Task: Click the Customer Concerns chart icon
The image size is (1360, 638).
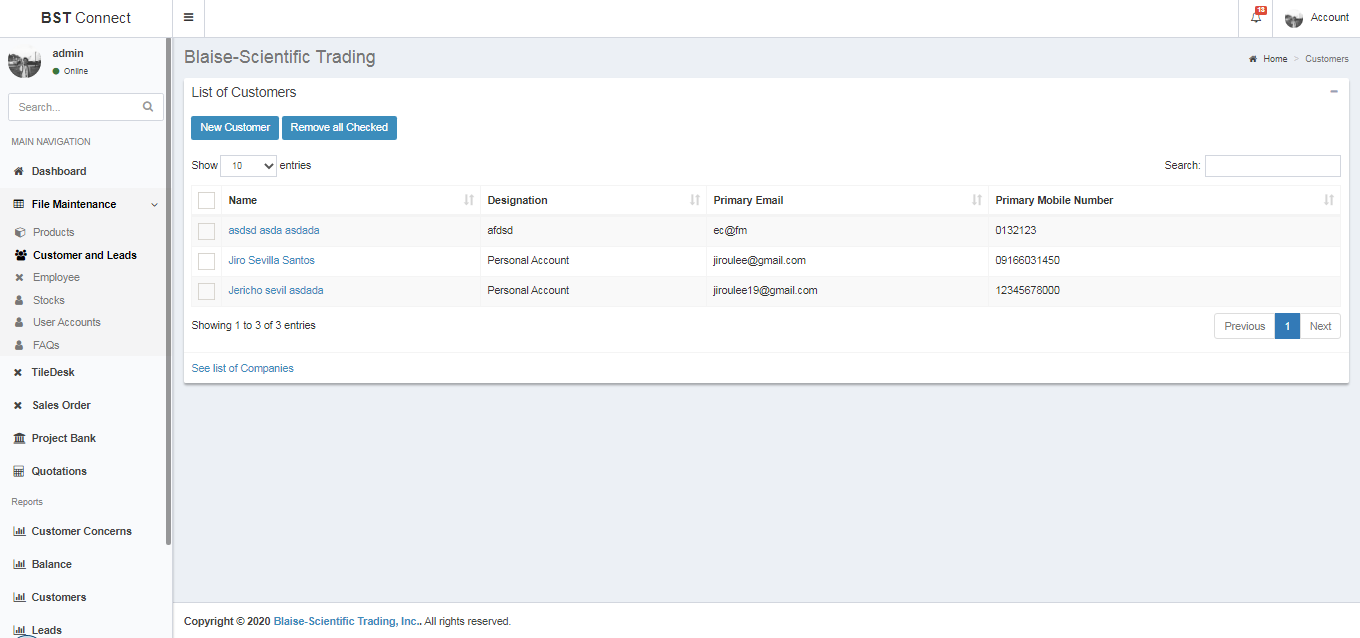Action: coord(18,531)
